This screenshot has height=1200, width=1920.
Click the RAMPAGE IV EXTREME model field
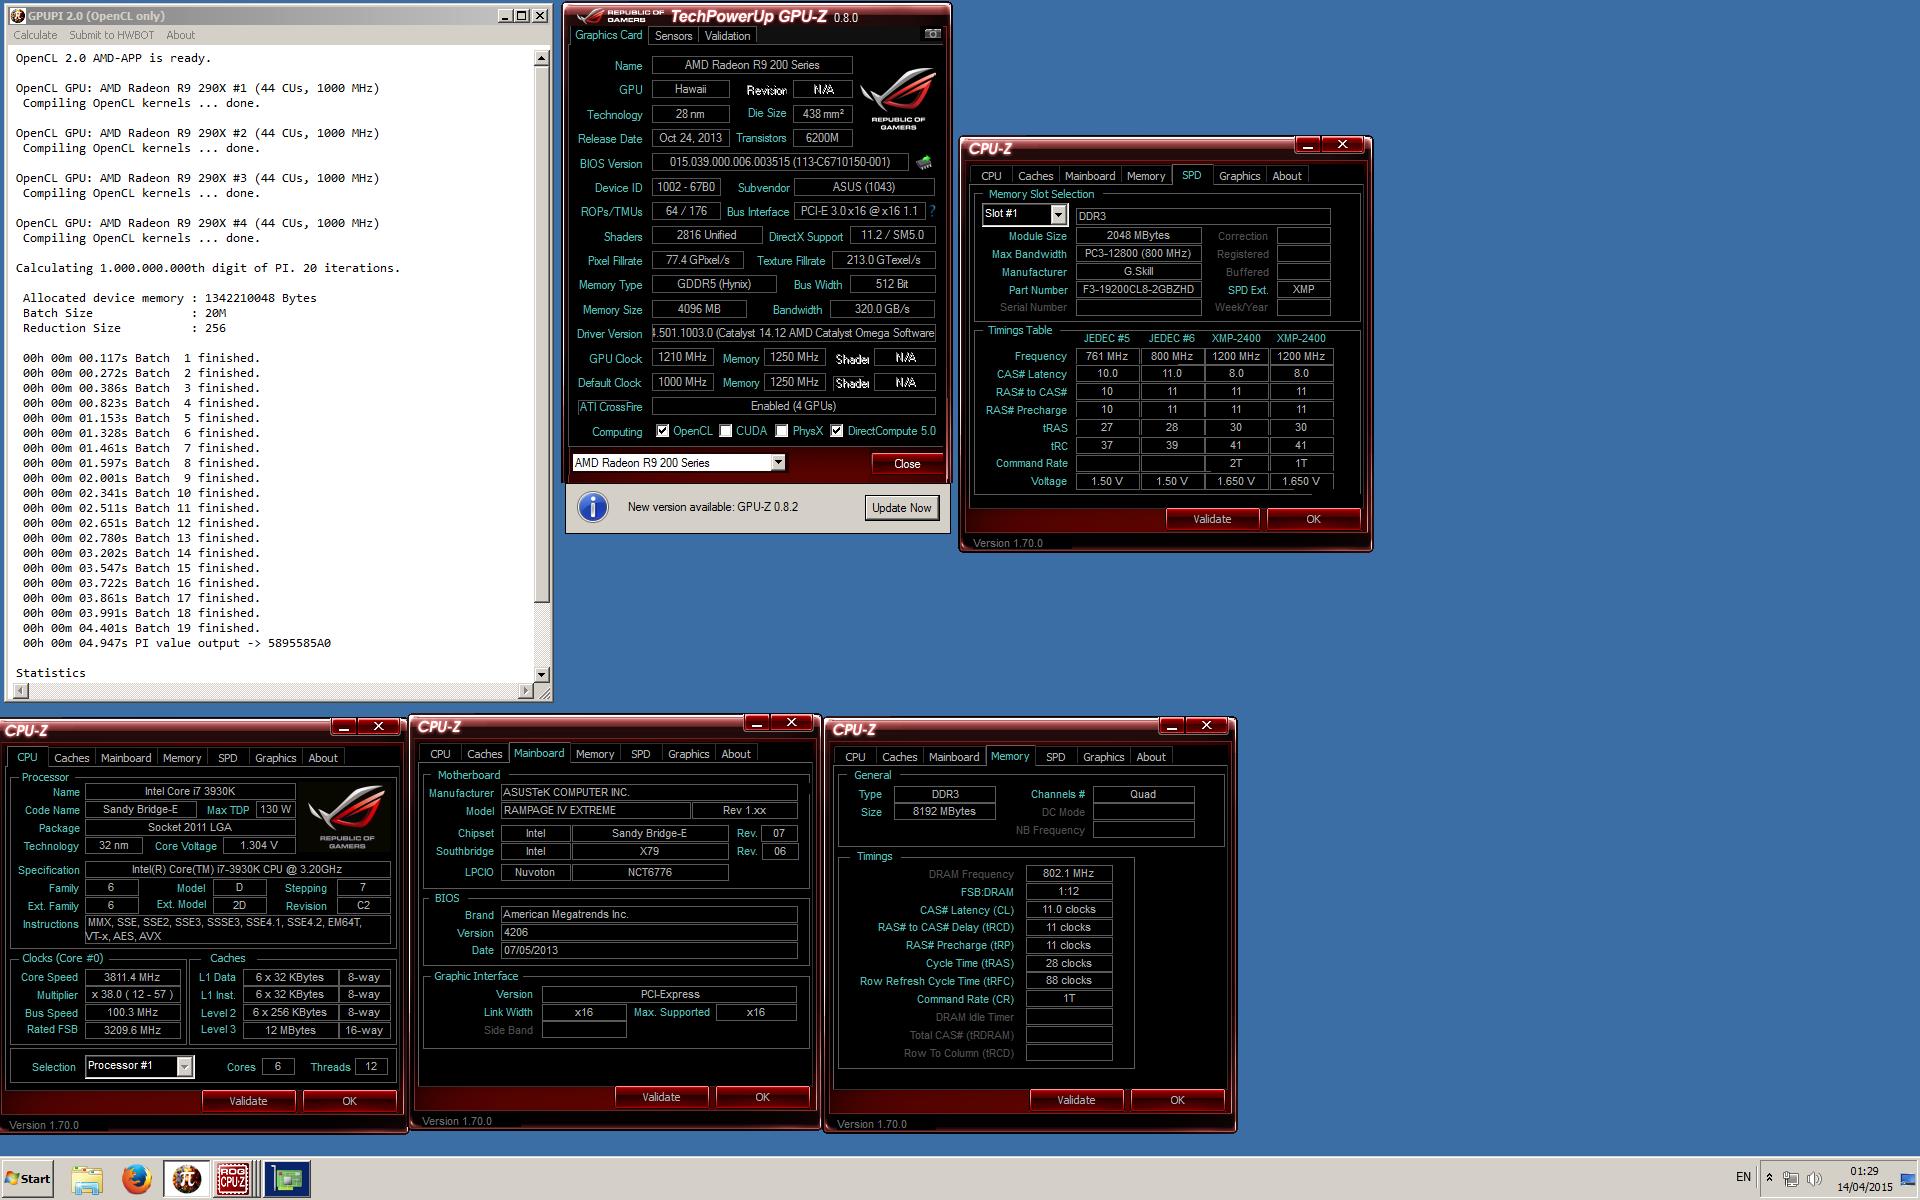(595, 811)
